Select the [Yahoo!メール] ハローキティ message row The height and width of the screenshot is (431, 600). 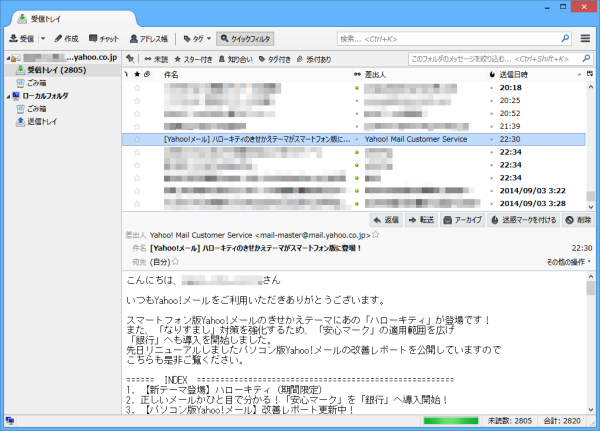pyautogui.click(x=354, y=139)
